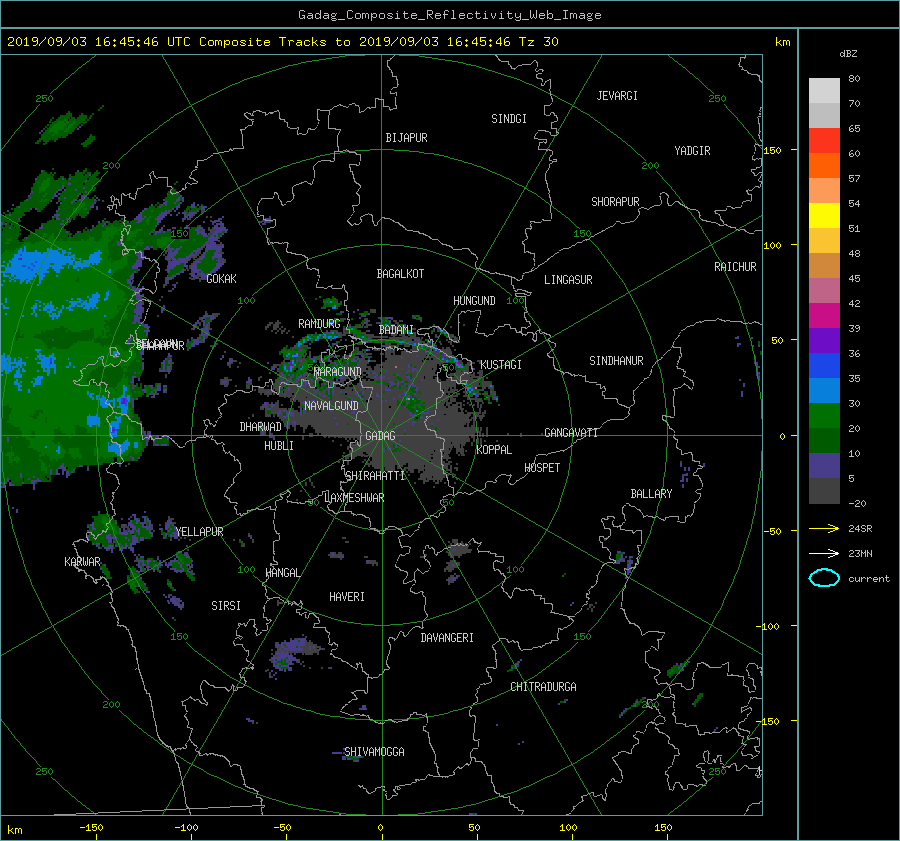
Task: Click the GANGAVATI city label
Action: pos(571,433)
